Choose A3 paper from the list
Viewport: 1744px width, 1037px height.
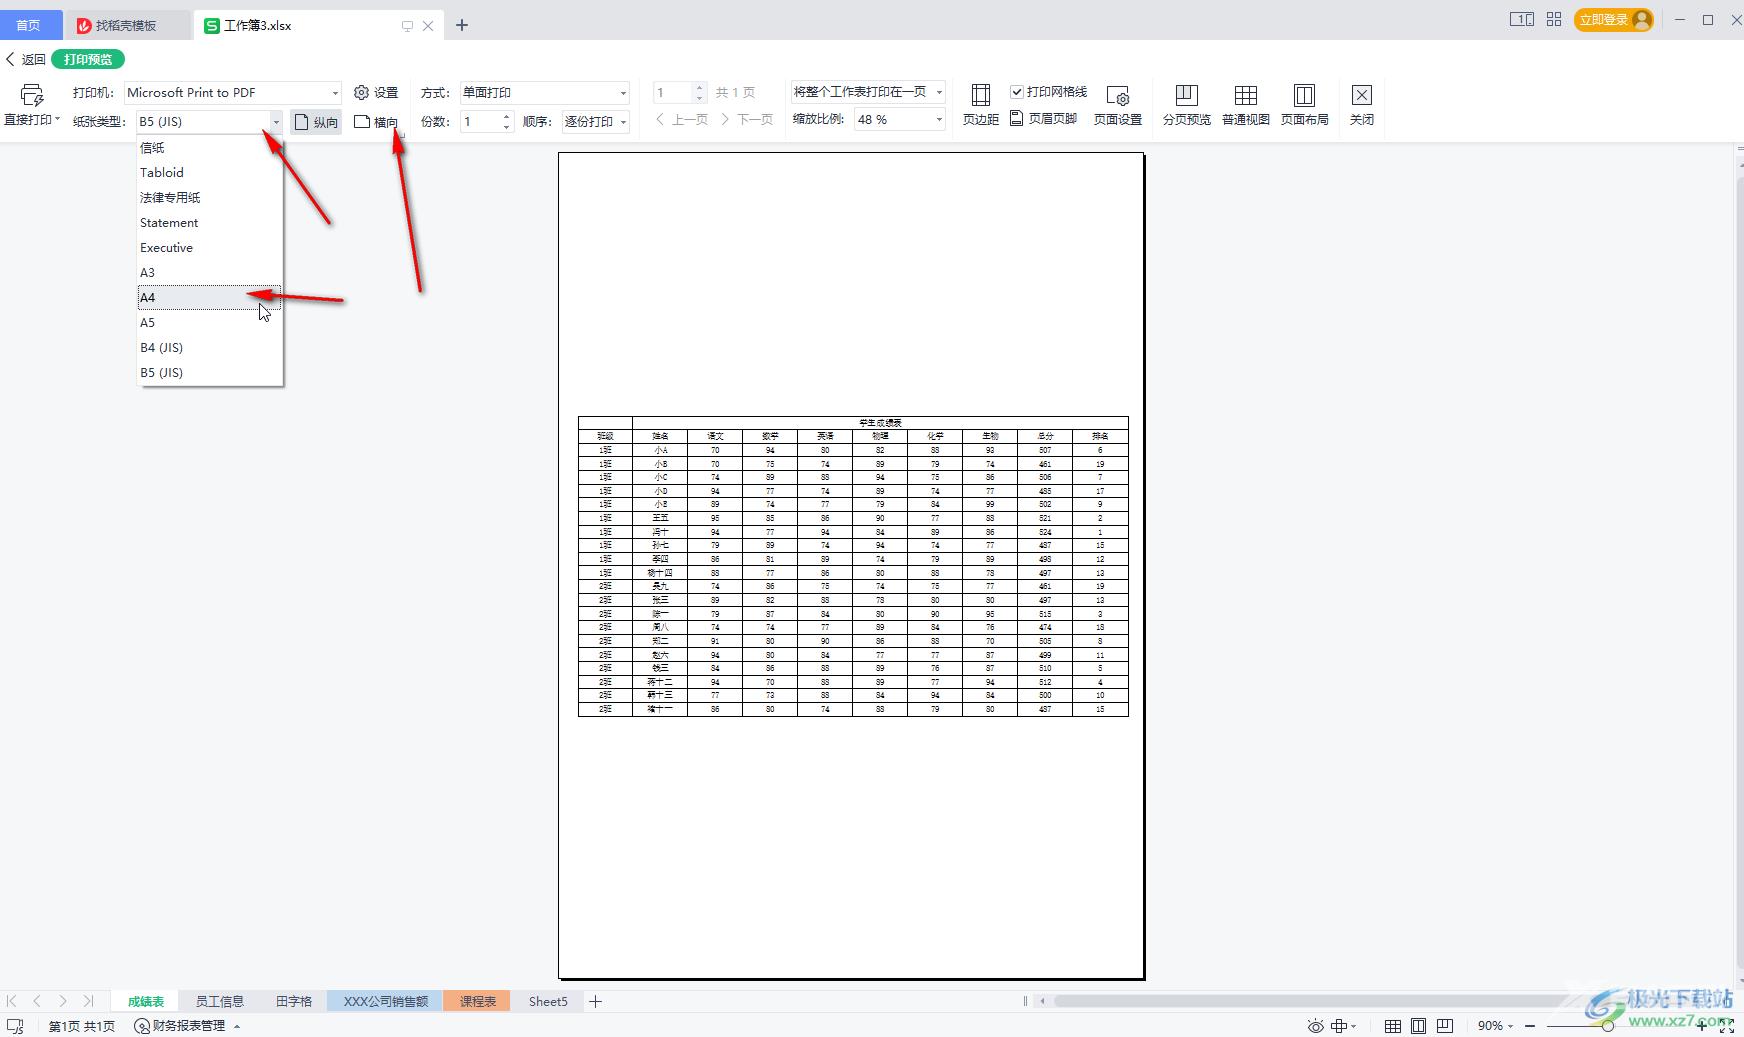209,272
